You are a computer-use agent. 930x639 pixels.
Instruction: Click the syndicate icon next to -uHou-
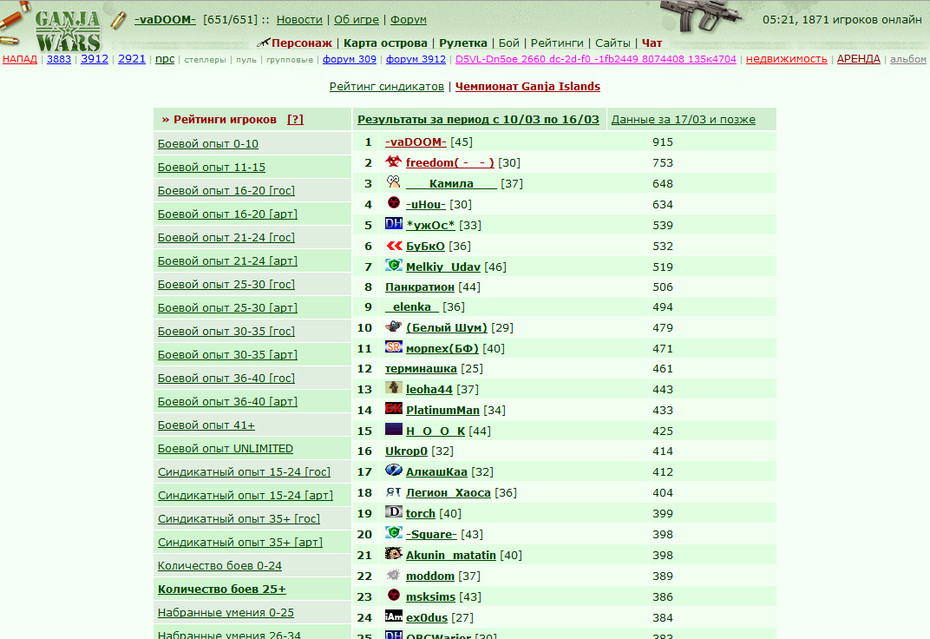(393, 203)
